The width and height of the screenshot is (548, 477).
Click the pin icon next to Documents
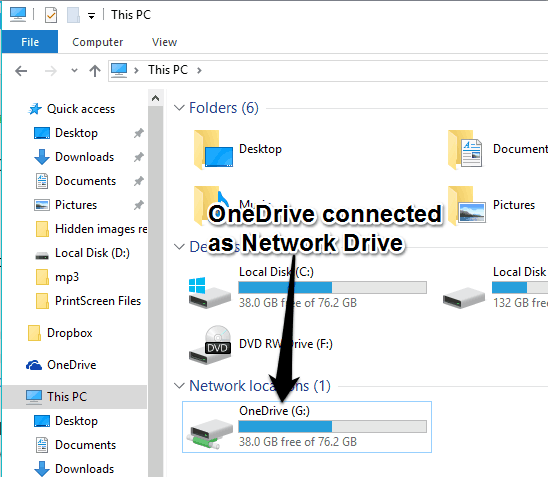[139, 181]
